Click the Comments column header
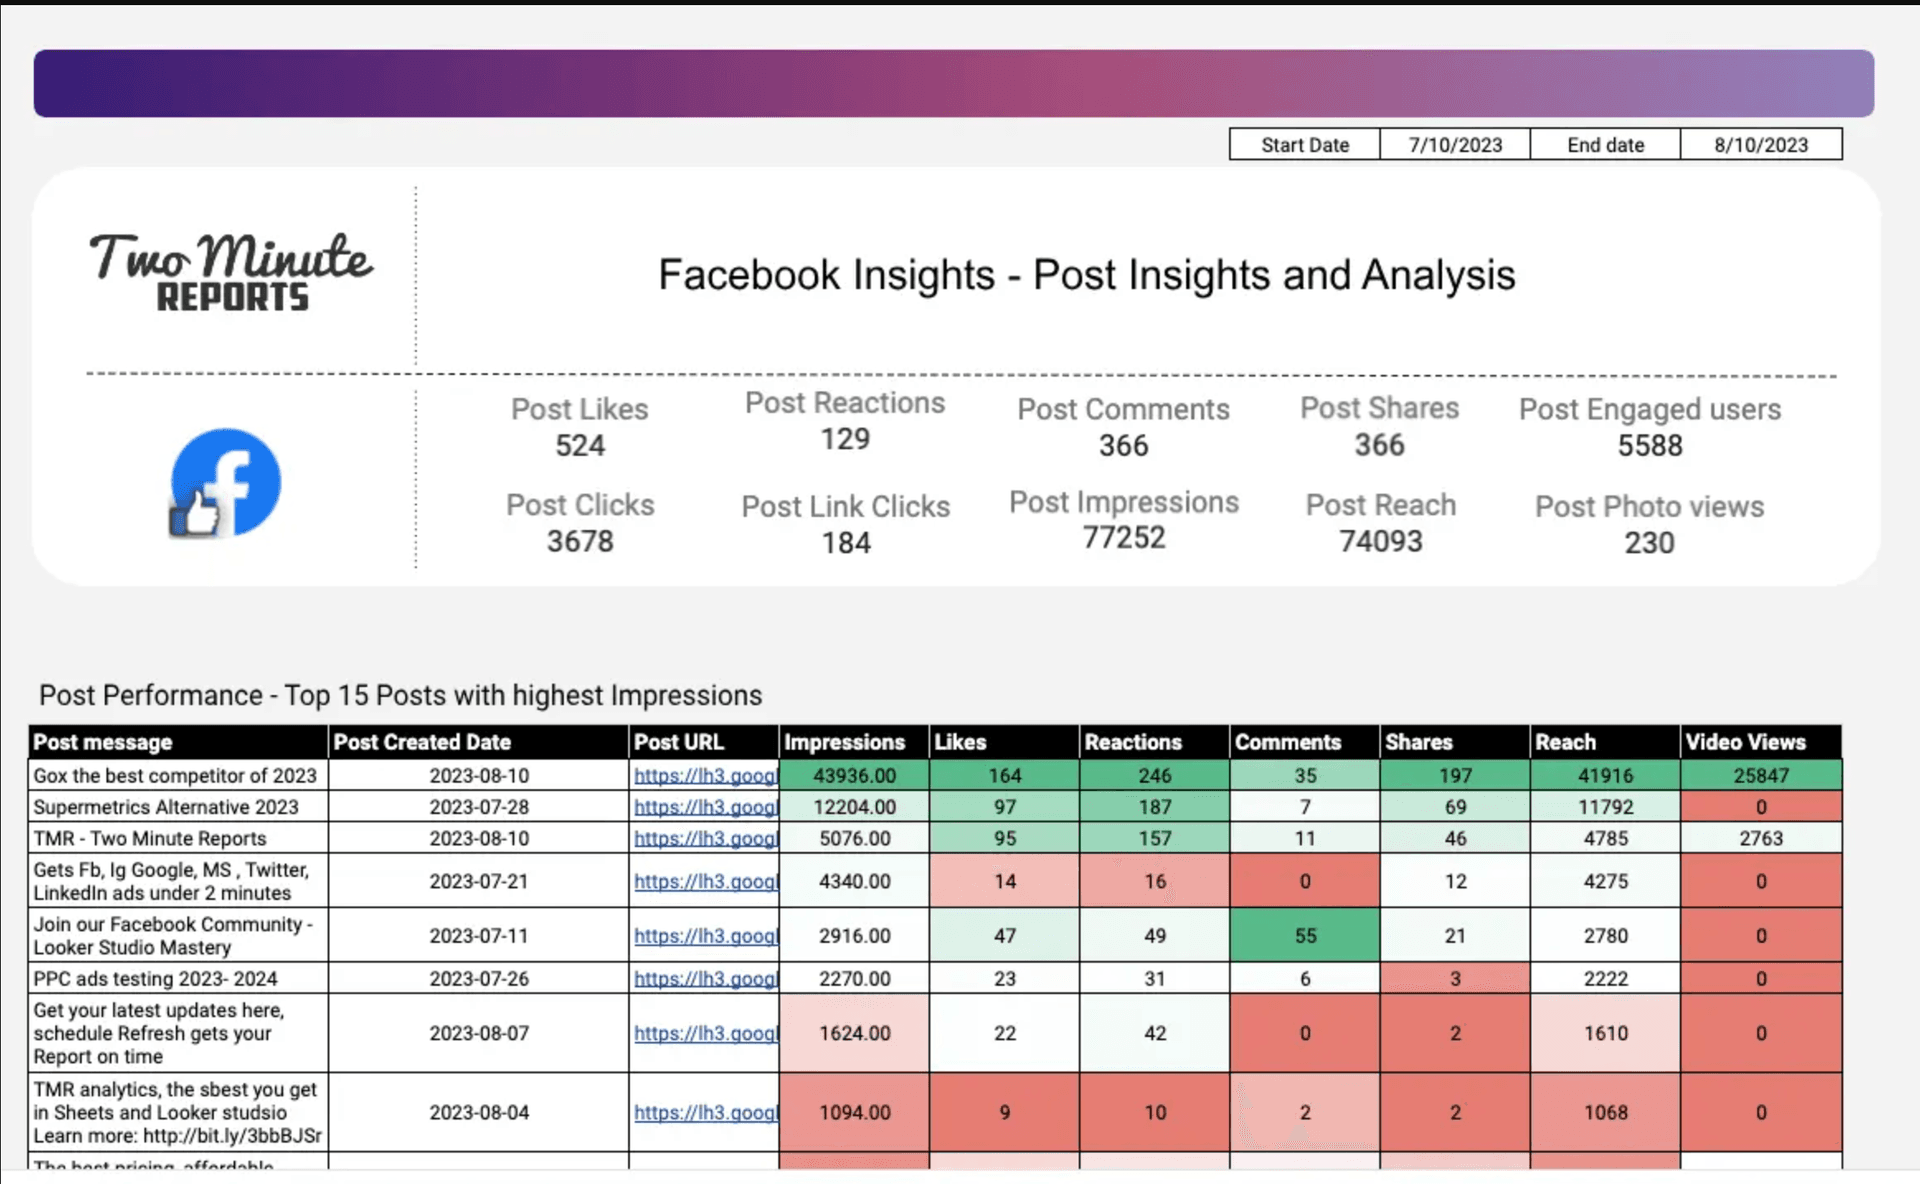The width and height of the screenshot is (1920, 1184). [x=1305, y=742]
